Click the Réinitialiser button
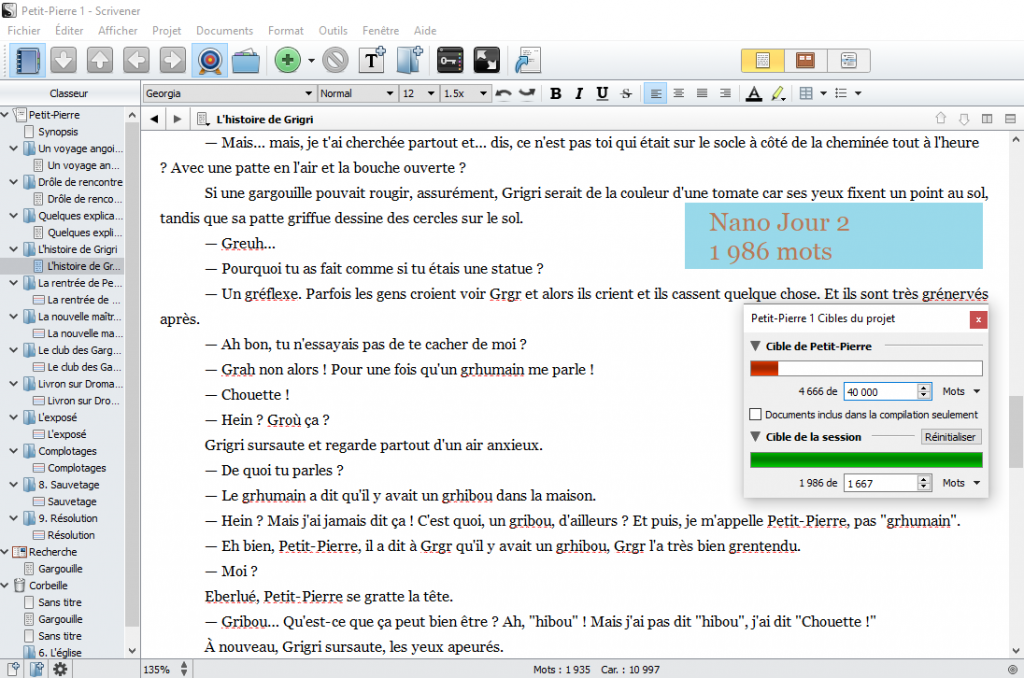The image size is (1024, 678). click(950, 436)
